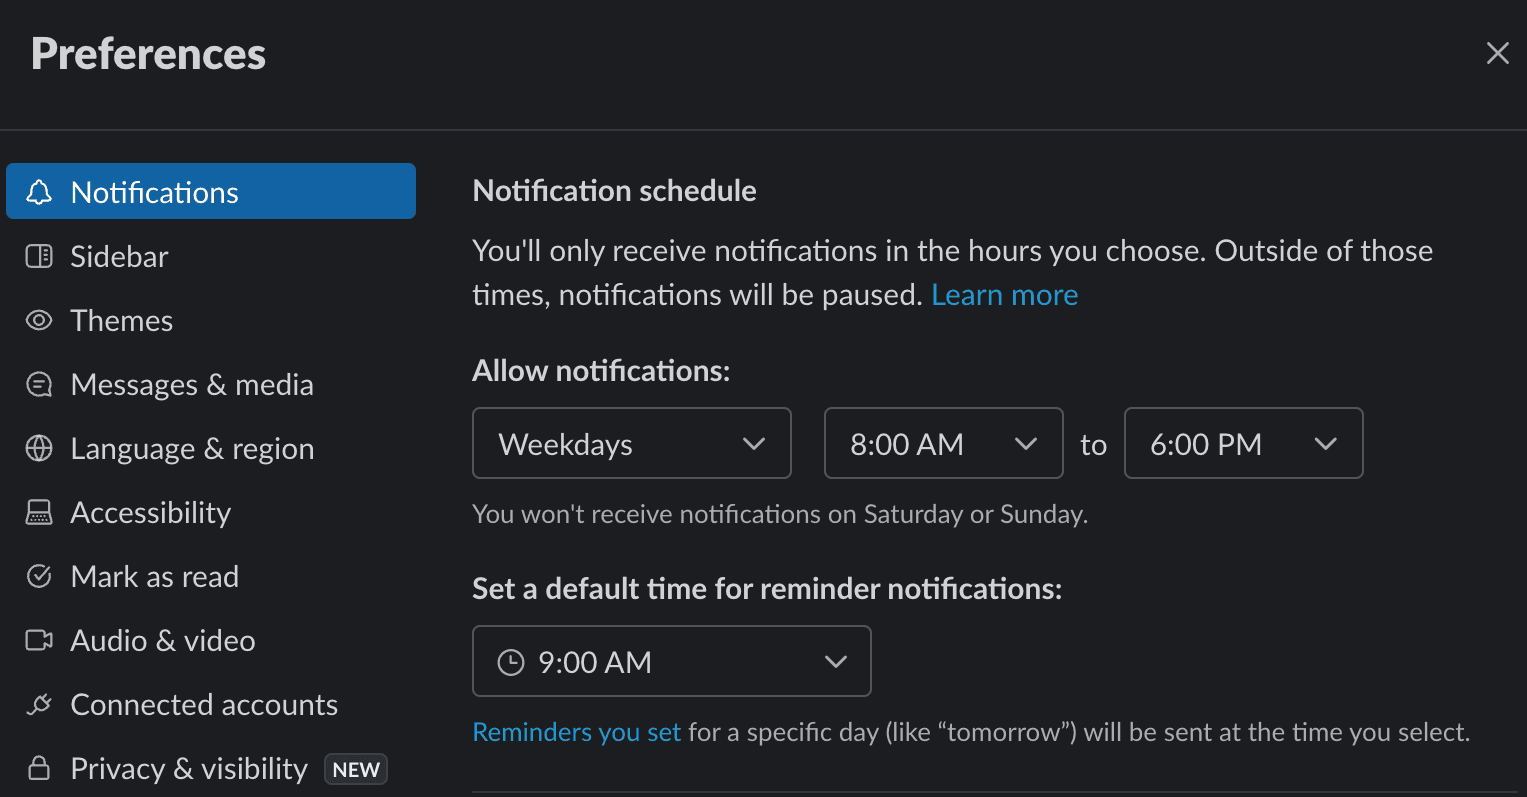The image size is (1527, 797).
Task: Click the Messages & media speech bubble icon
Action: (x=38, y=384)
